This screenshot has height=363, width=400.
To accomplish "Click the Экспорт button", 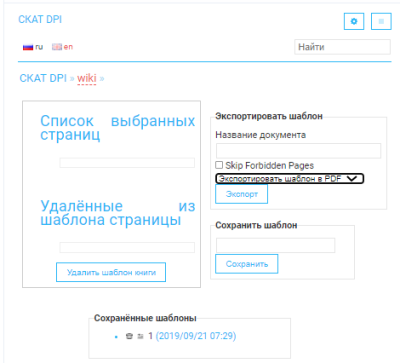I will [x=242, y=194].
